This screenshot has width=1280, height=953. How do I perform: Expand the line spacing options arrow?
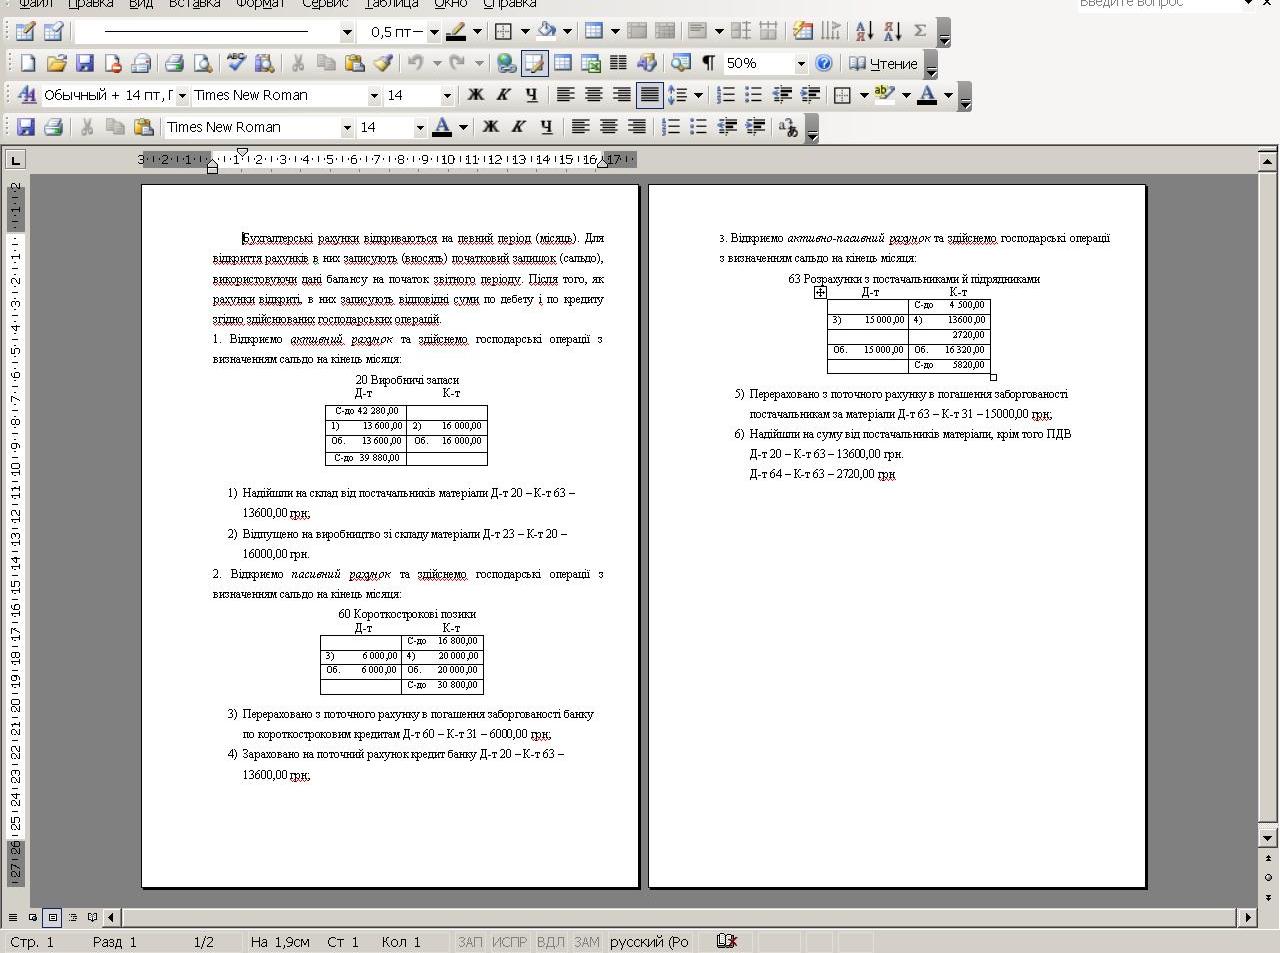pyautogui.click(x=698, y=95)
